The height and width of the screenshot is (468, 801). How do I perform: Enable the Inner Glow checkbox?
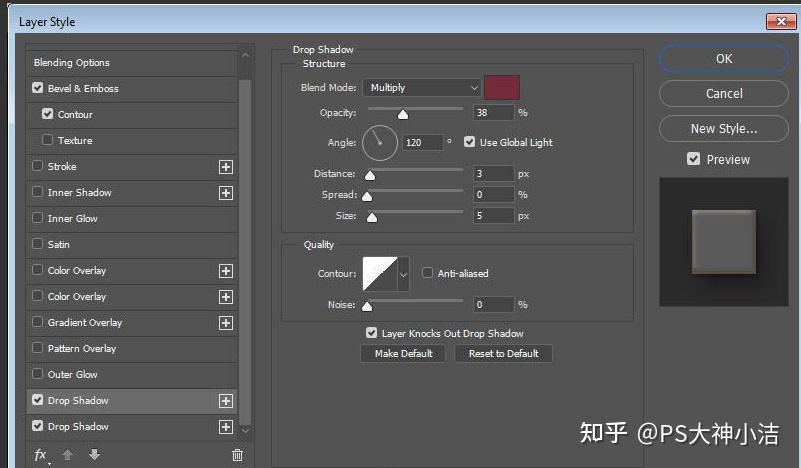pos(37,218)
